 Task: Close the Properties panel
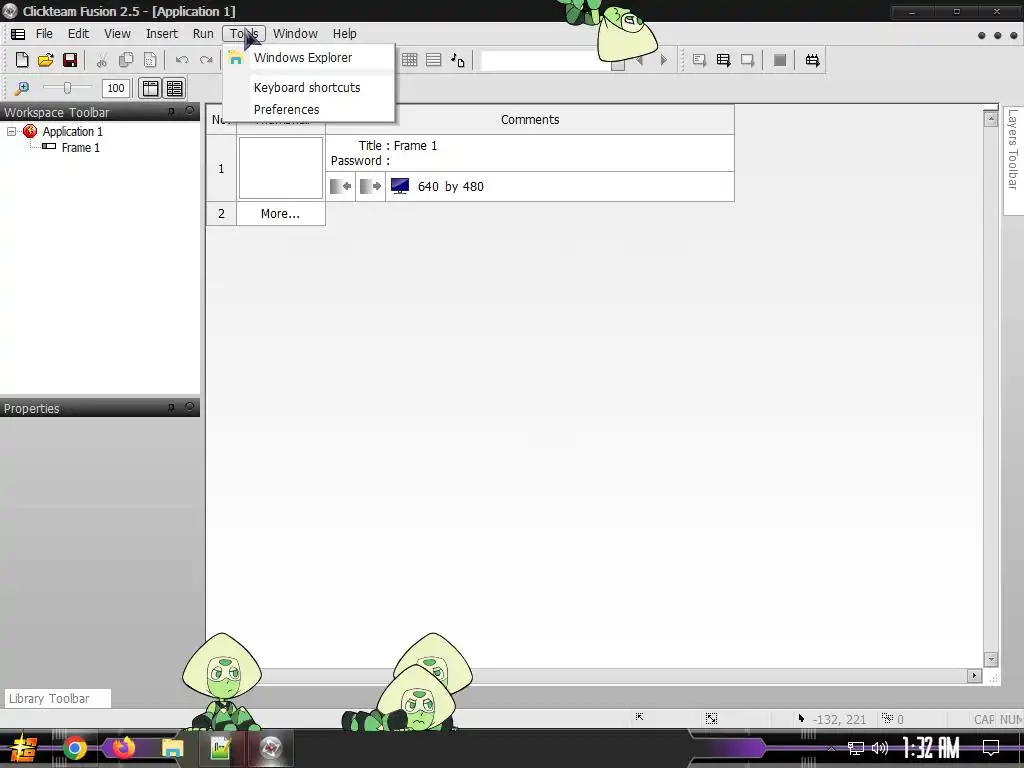click(x=189, y=407)
